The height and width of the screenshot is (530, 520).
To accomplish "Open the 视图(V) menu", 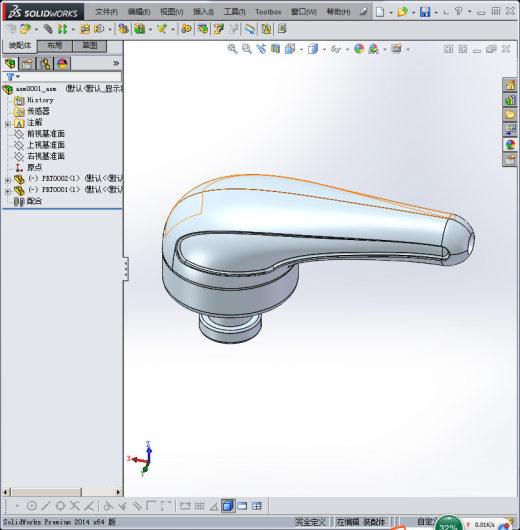I will coord(172,12).
